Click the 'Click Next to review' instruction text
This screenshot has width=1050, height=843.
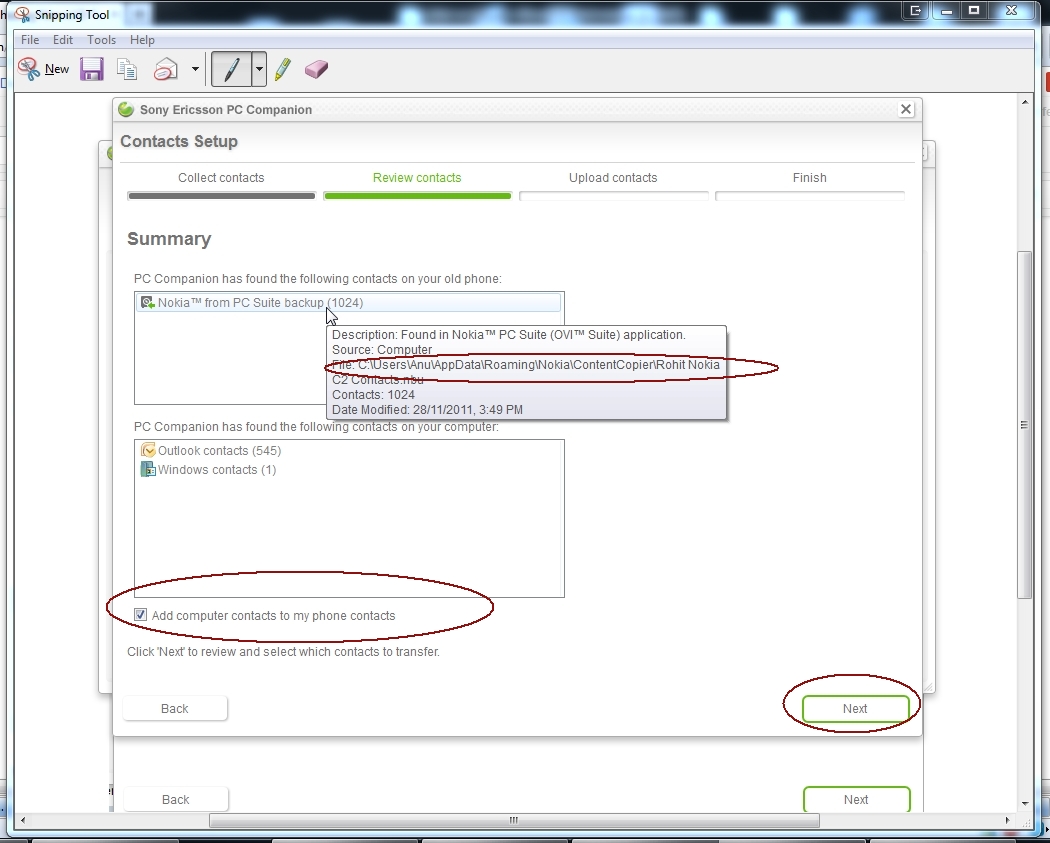[283, 652]
